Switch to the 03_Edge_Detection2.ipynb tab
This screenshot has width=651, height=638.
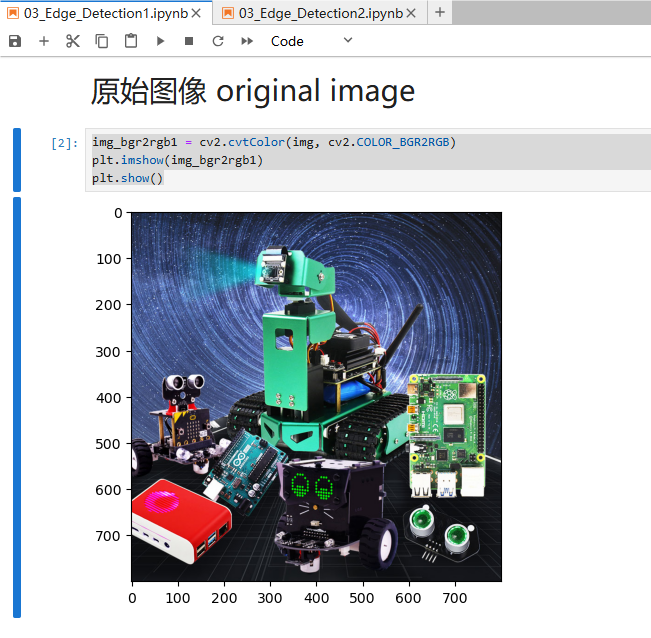point(321,13)
